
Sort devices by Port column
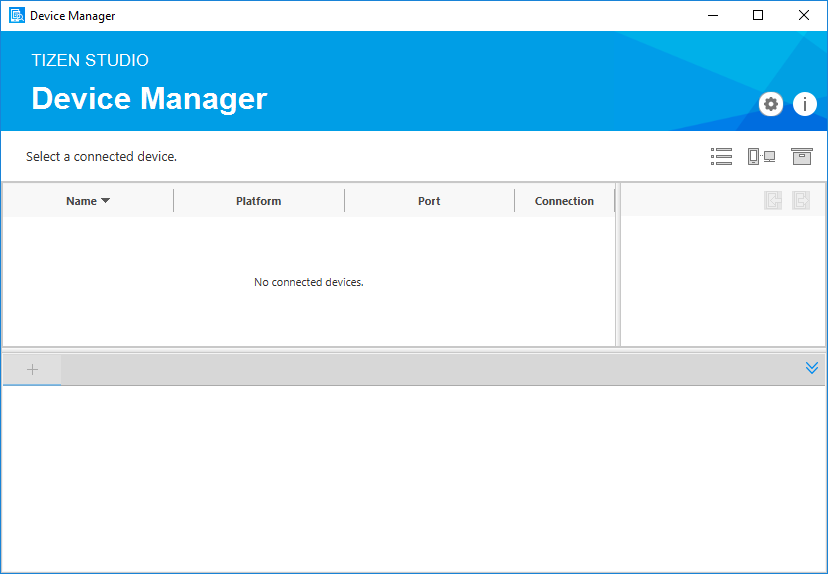pos(429,201)
